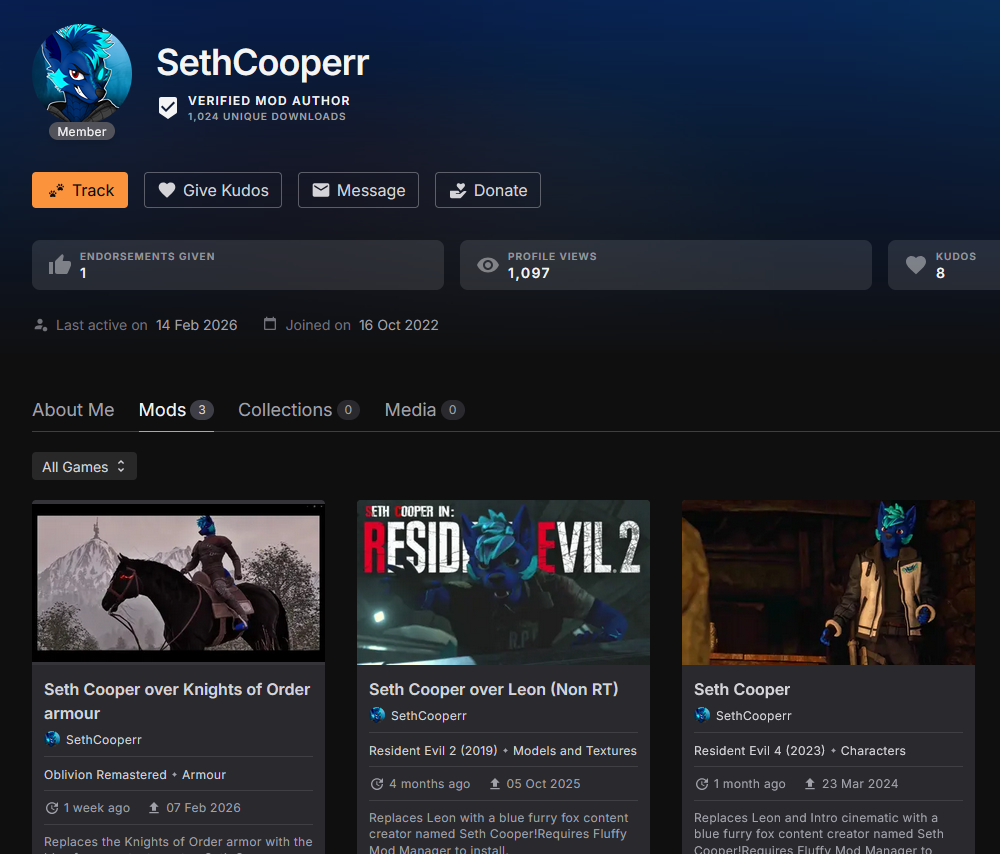This screenshot has height=854, width=1000.
Task: Click the upload icon beside 07 Feb 2026
Action: (x=154, y=807)
